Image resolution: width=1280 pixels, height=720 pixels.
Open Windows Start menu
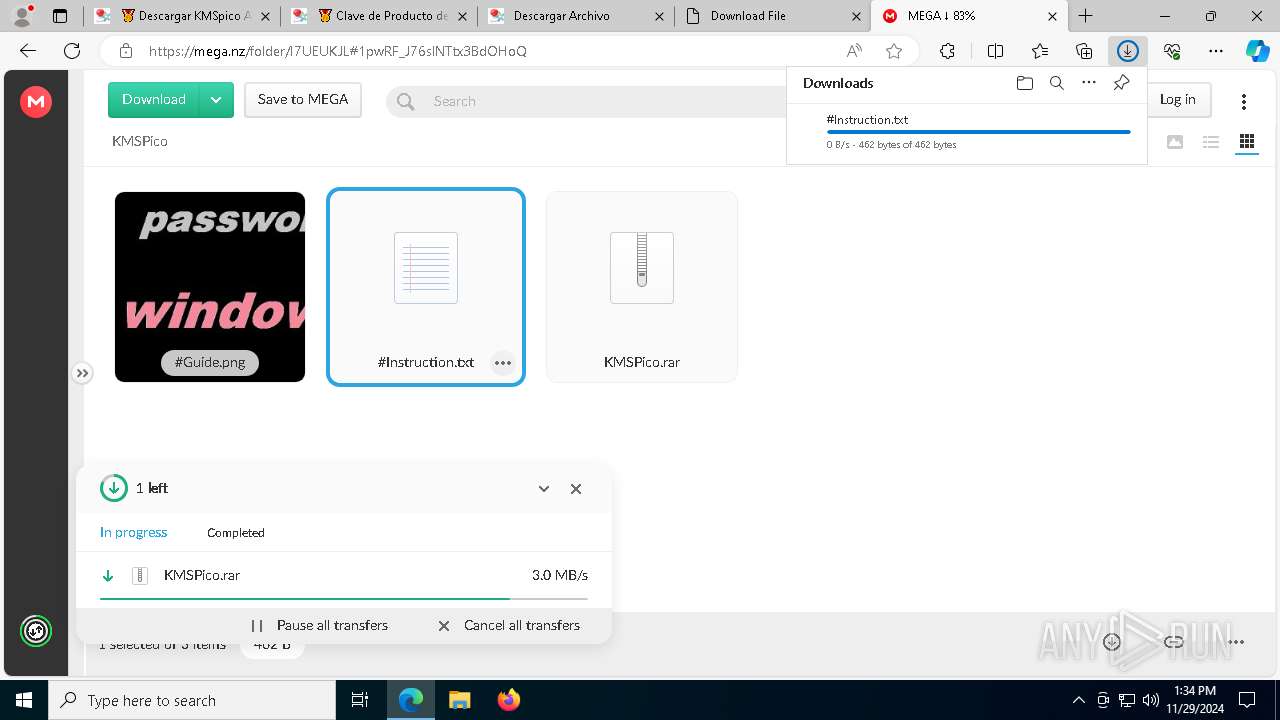click(24, 700)
